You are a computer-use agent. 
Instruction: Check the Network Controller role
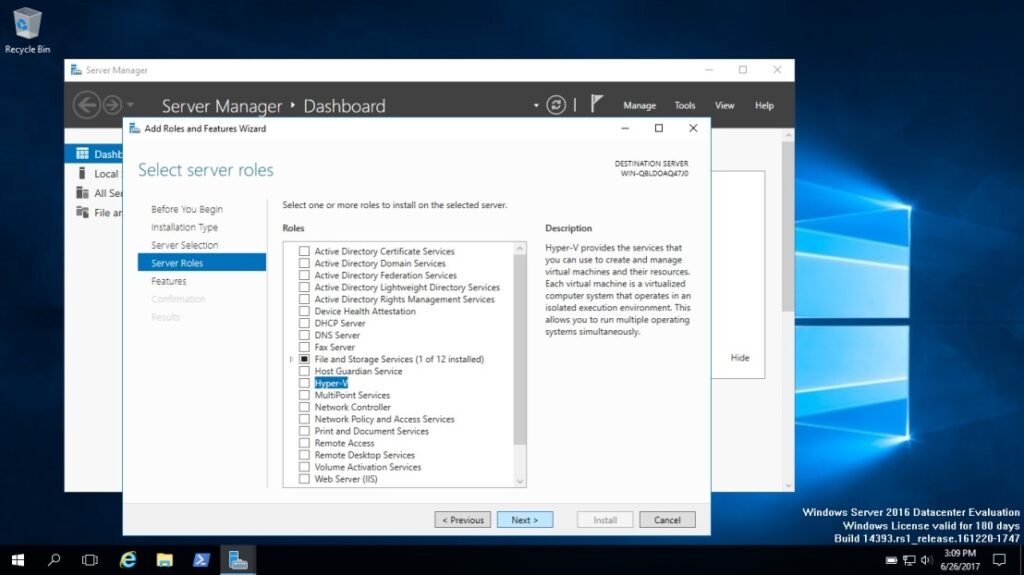click(304, 407)
